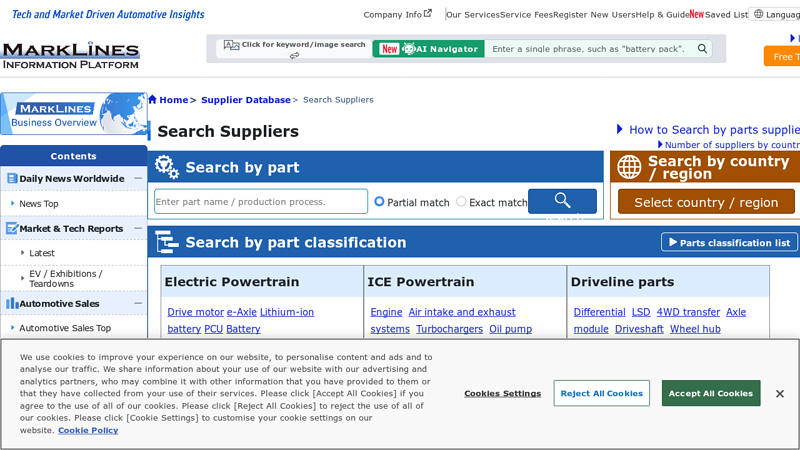
Task: Open the Saved List link
Action: 727,15
